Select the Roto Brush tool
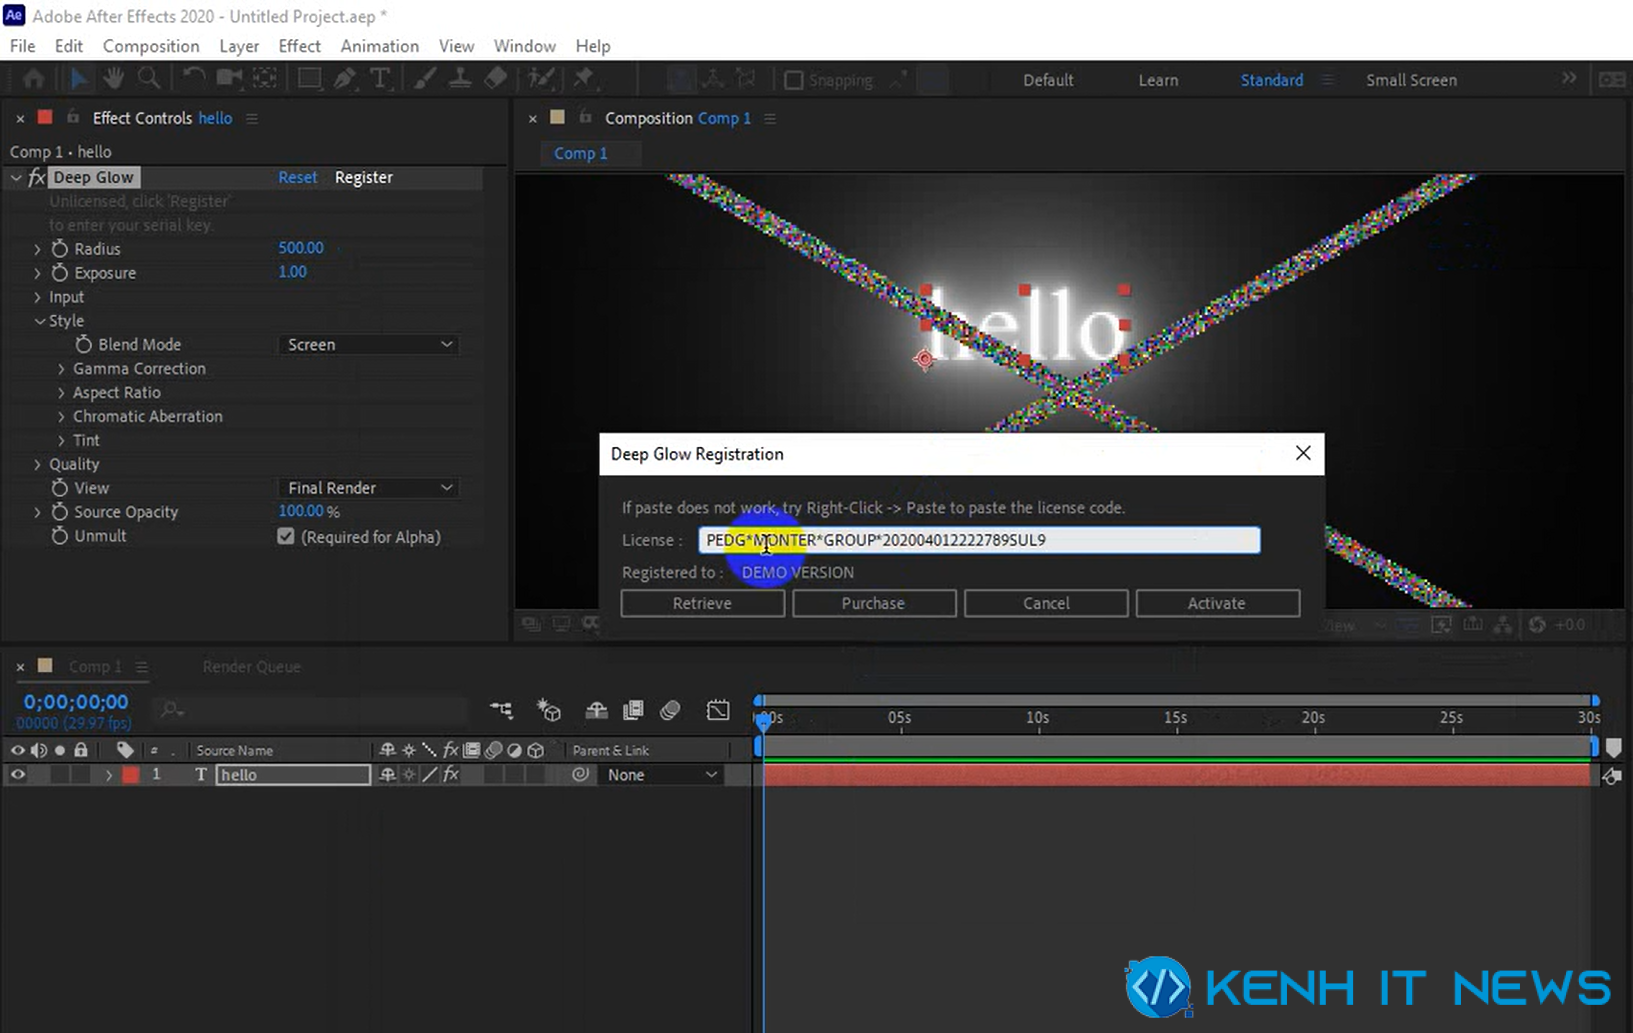Viewport: 1633px width, 1033px height. point(541,79)
